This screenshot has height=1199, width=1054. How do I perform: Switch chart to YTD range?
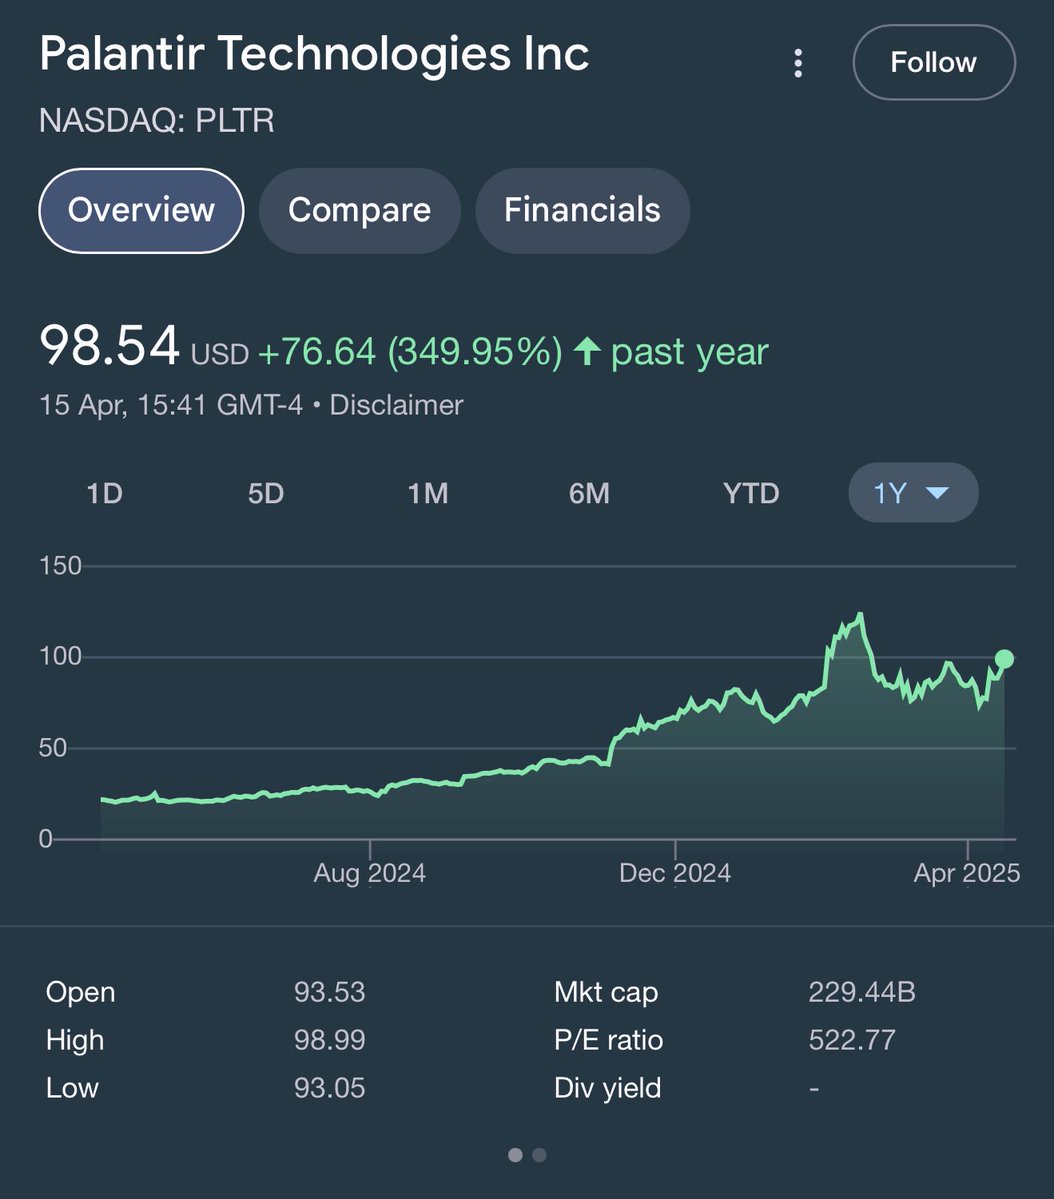[x=751, y=493]
